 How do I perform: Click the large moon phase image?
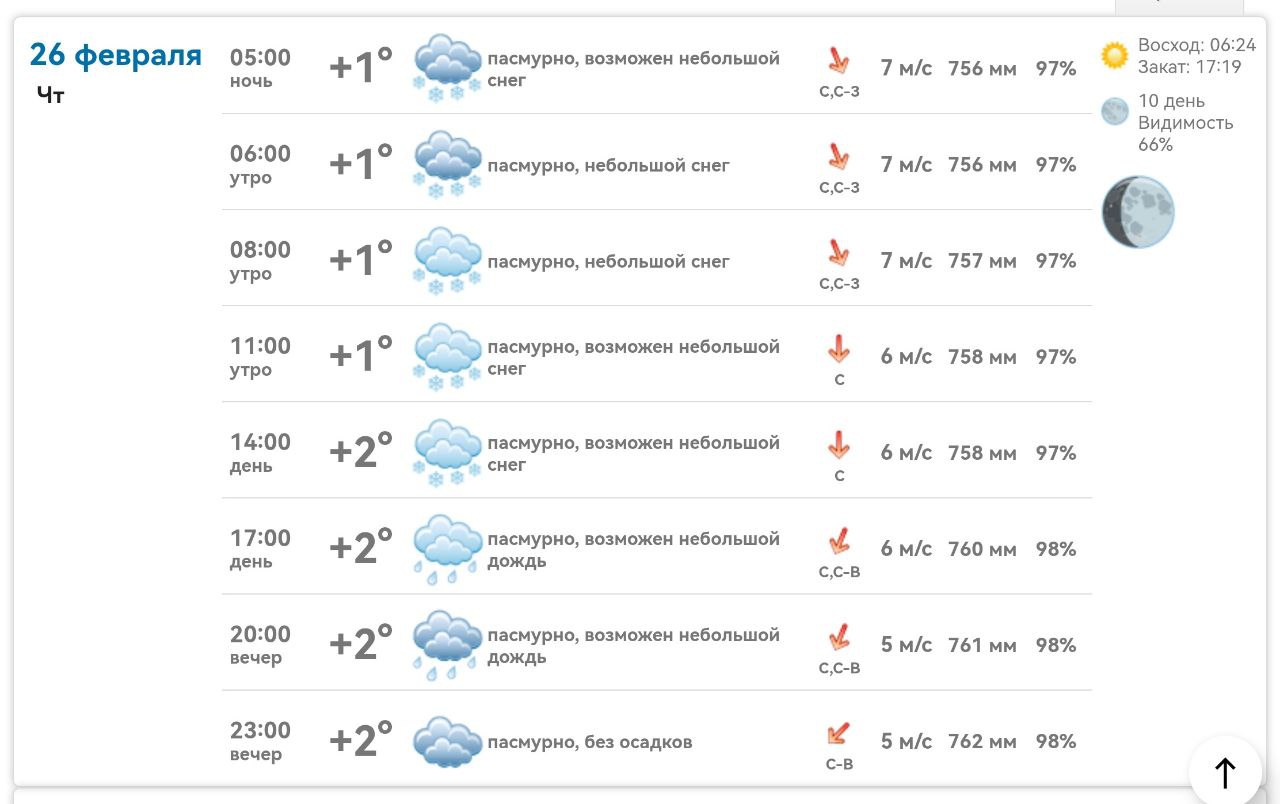1138,212
